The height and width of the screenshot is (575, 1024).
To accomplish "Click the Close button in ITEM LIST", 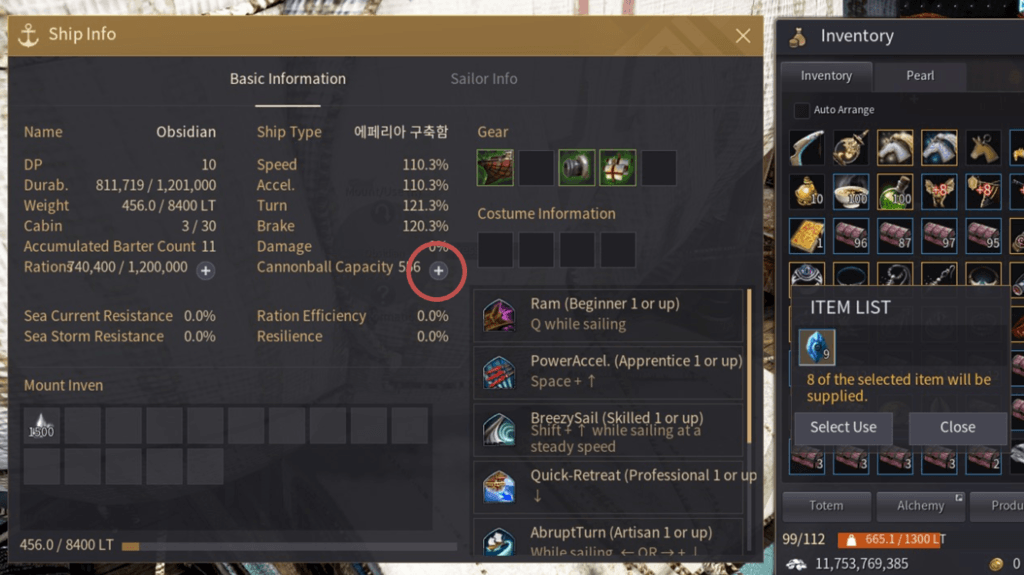I will 957,427.
